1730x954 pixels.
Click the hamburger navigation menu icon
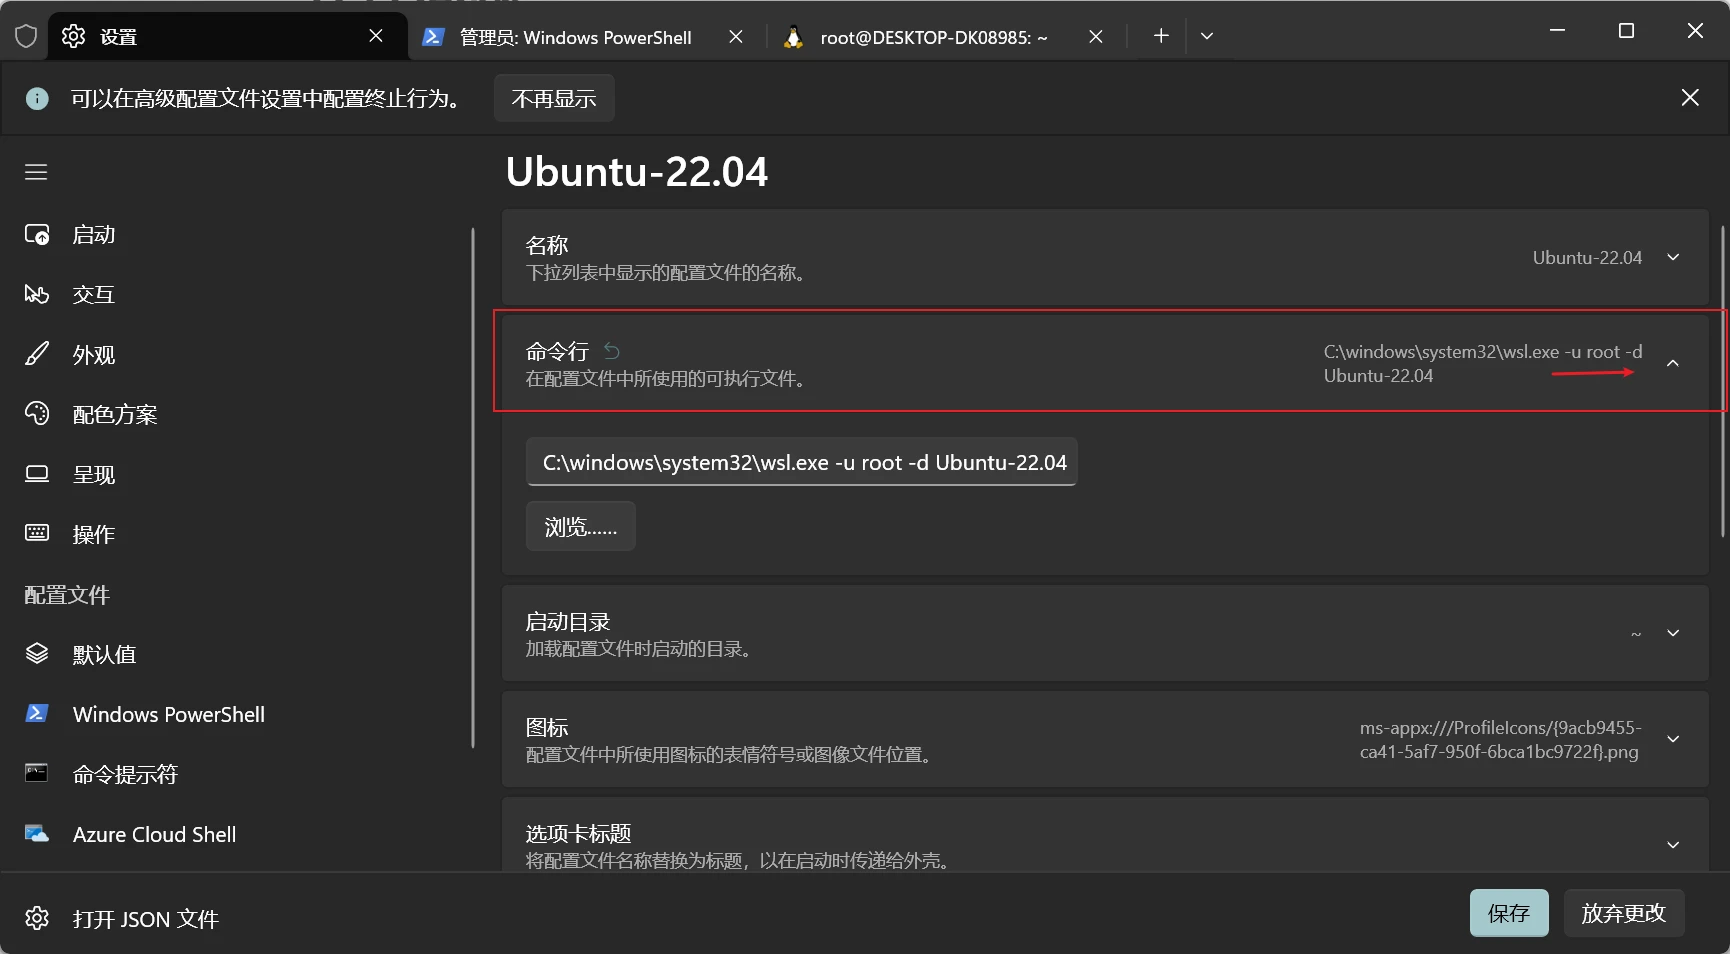36,172
